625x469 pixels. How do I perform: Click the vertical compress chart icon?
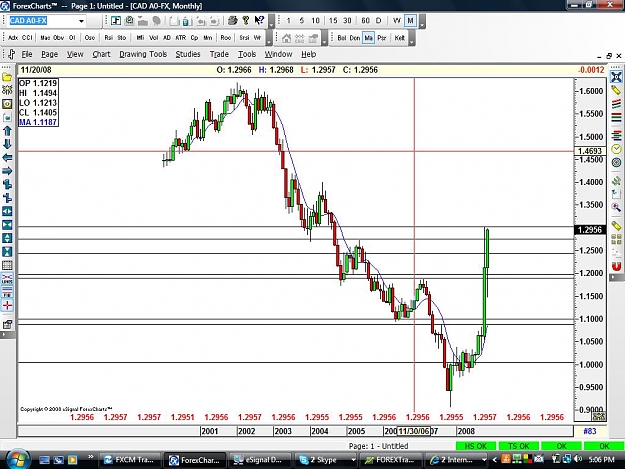click(x=7, y=251)
